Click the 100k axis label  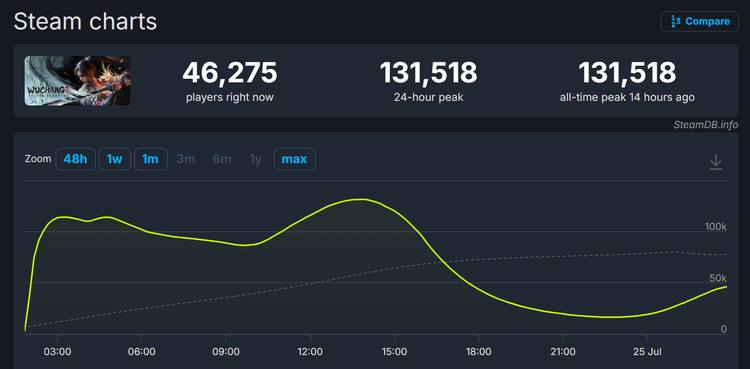pyautogui.click(x=716, y=227)
